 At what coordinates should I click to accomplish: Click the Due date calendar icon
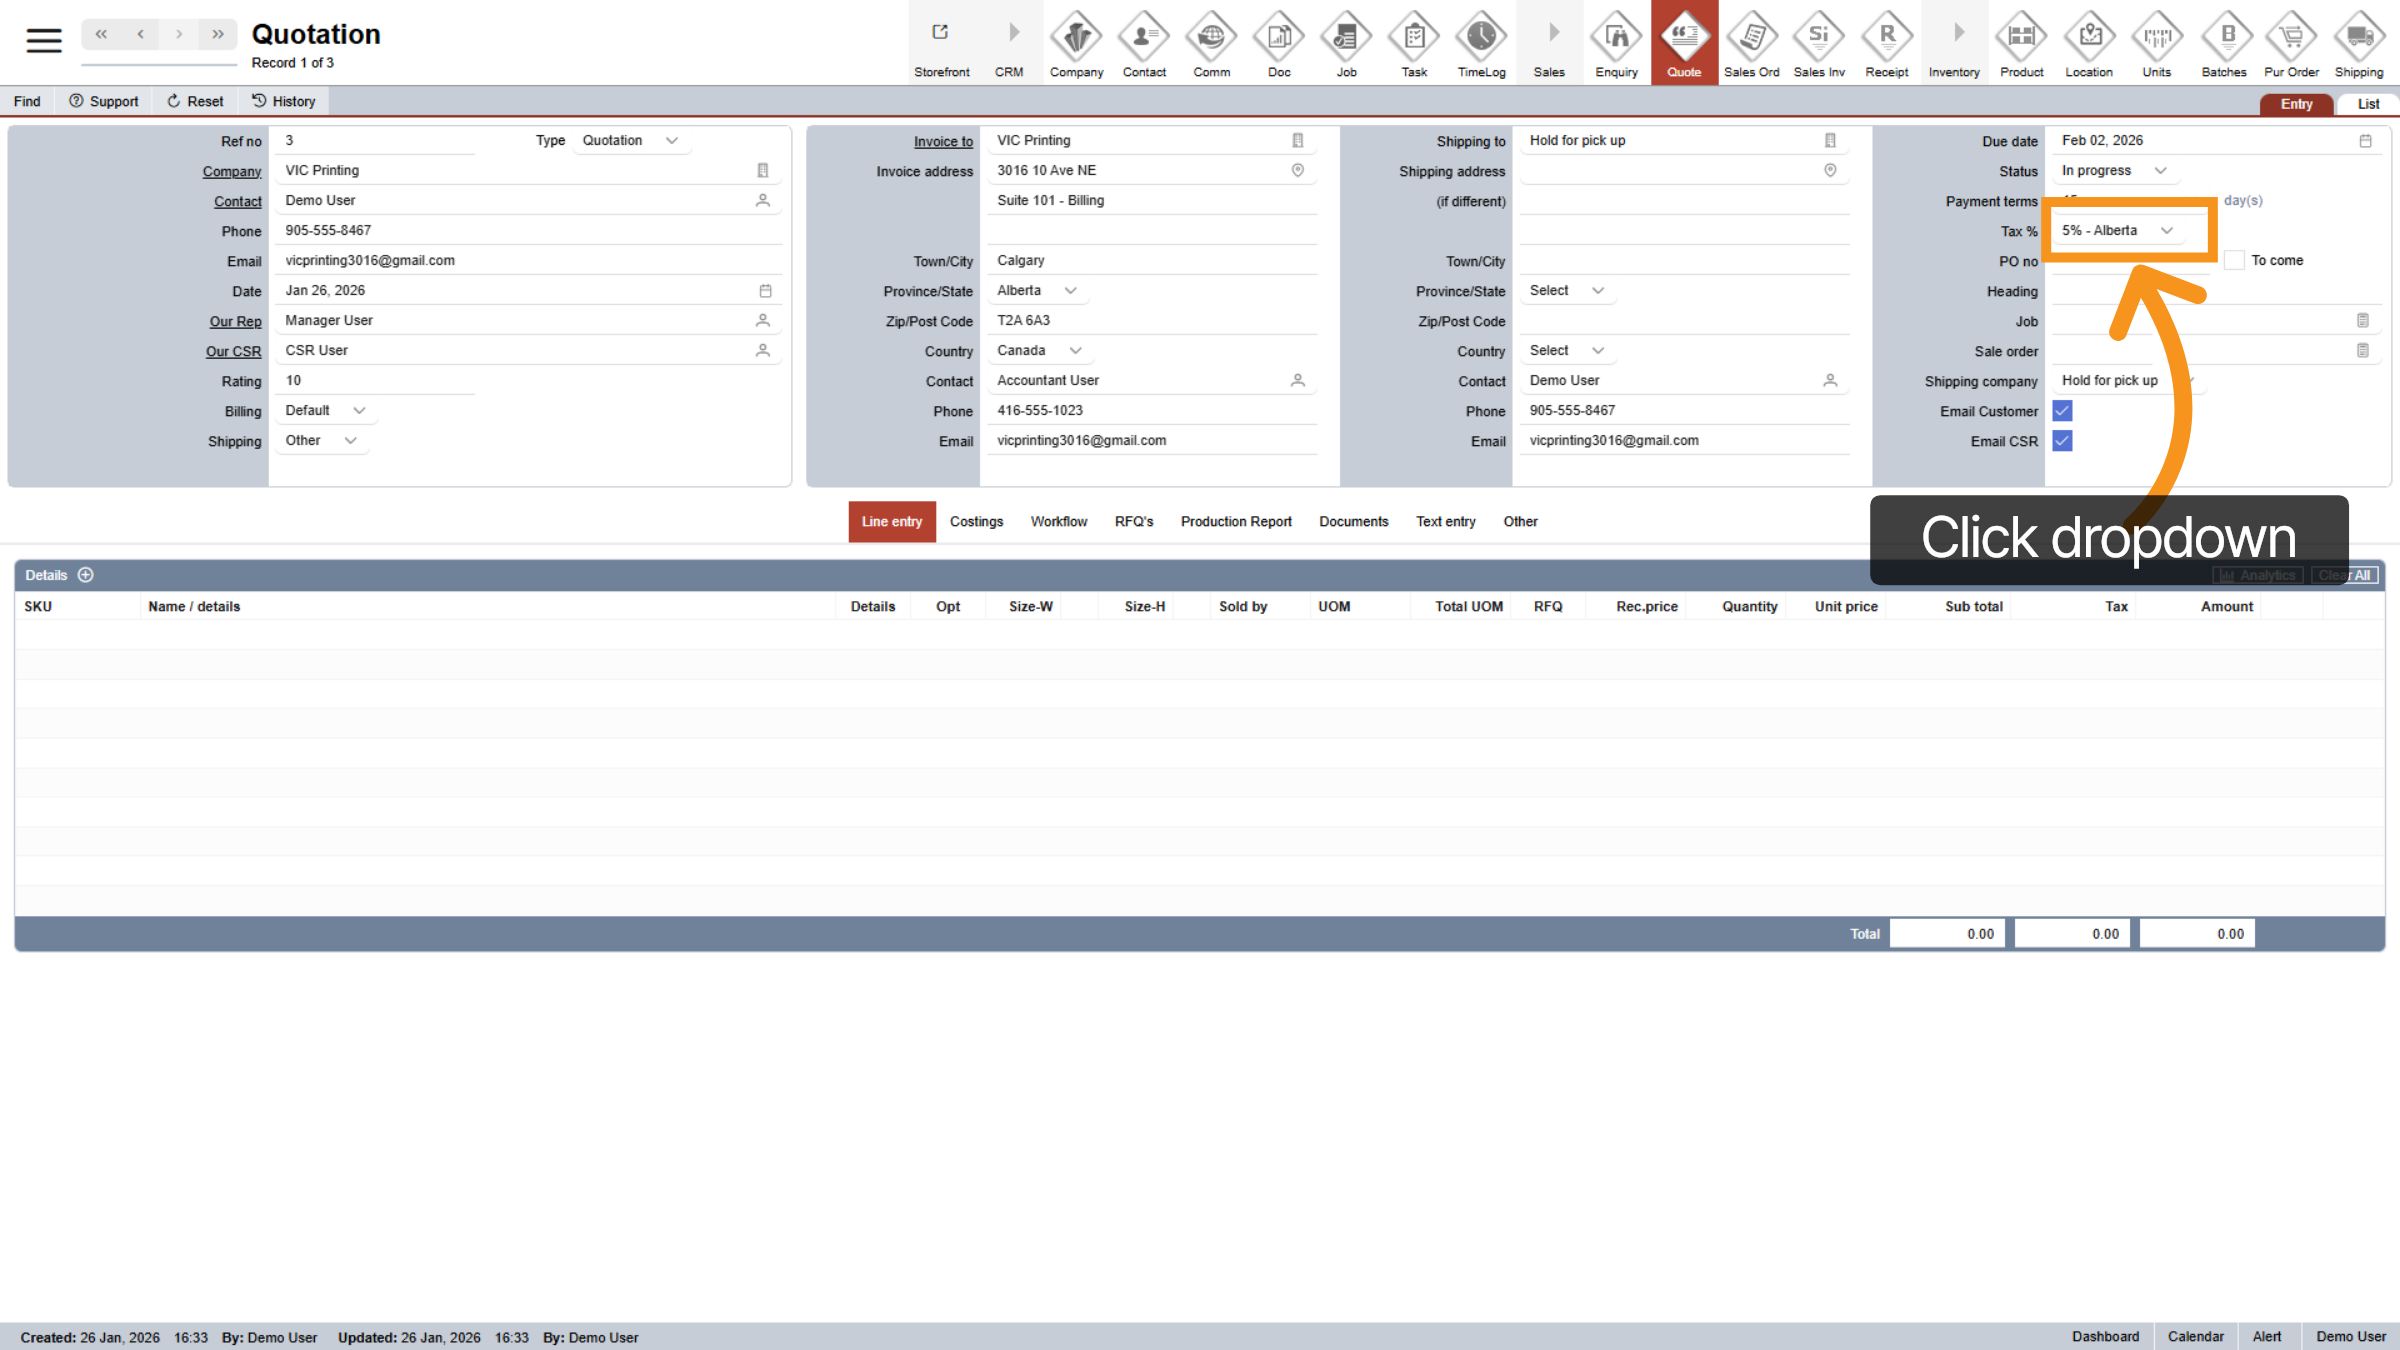(2365, 141)
